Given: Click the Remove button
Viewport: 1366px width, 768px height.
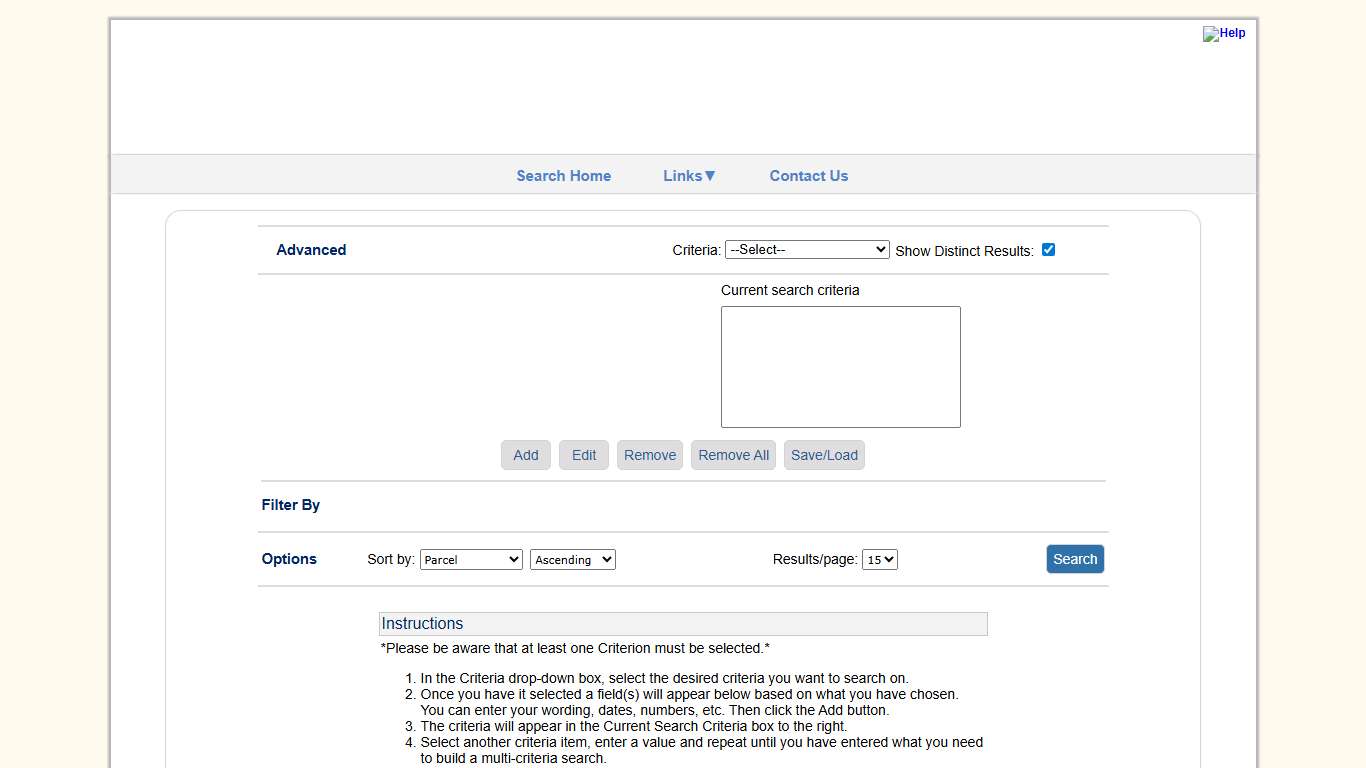Looking at the screenshot, I should pyautogui.click(x=649, y=455).
